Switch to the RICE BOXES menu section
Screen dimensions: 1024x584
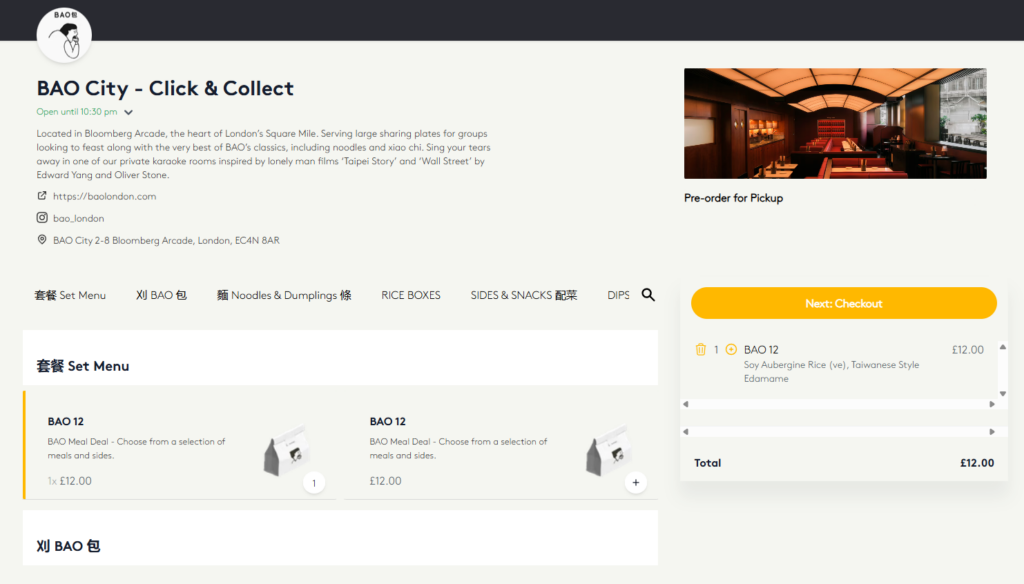click(410, 294)
